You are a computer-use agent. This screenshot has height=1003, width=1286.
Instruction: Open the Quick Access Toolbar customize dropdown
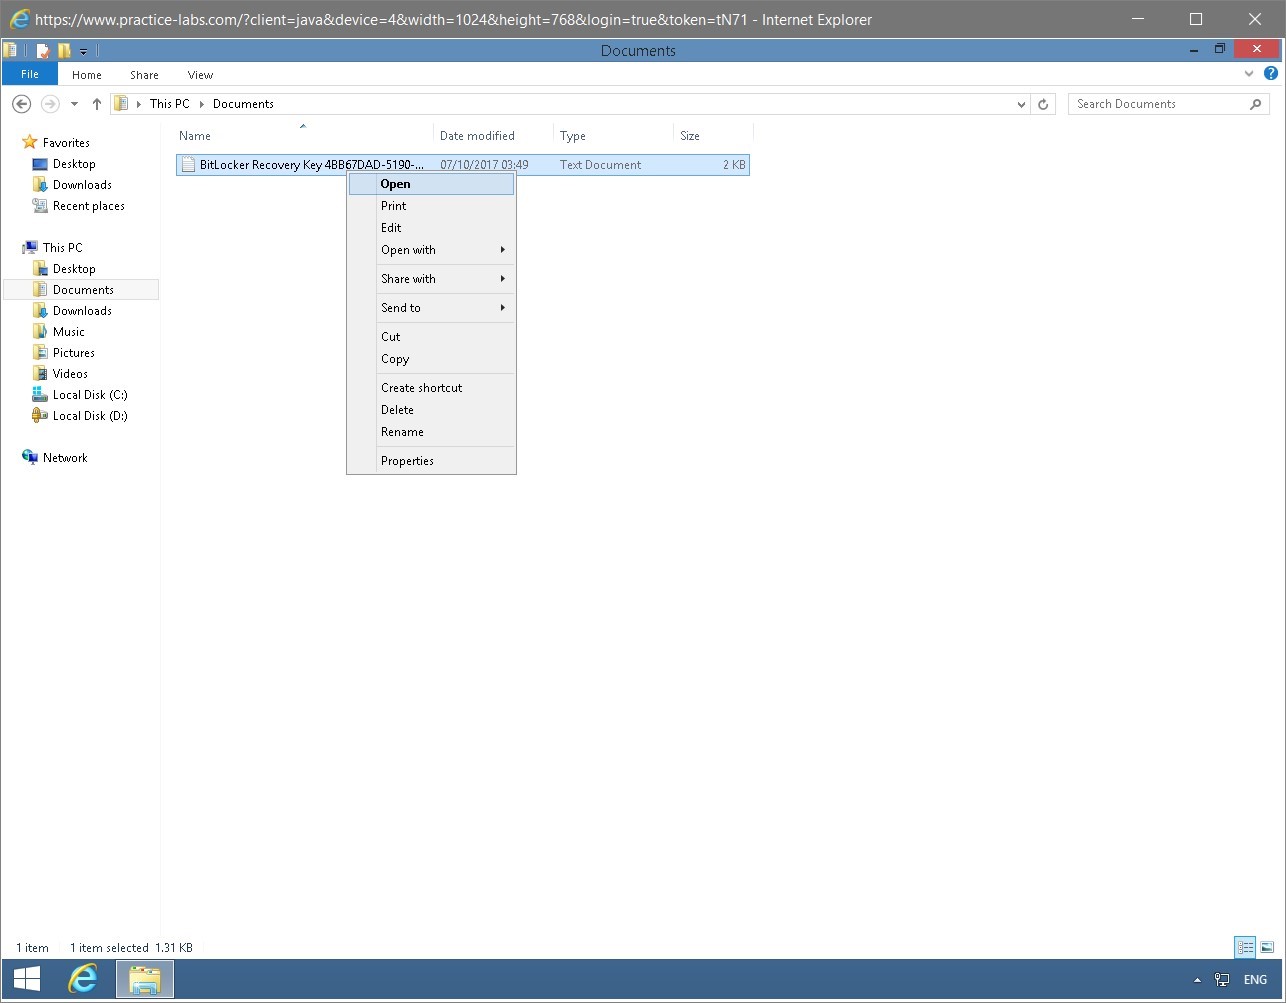[83, 50]
